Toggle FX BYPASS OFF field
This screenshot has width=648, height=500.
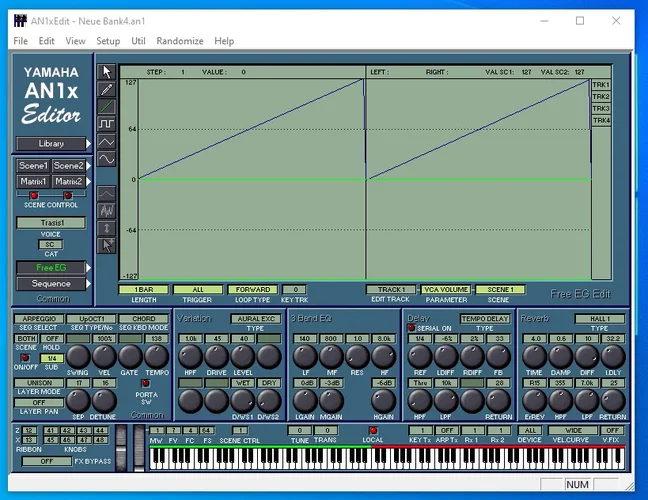47,461
